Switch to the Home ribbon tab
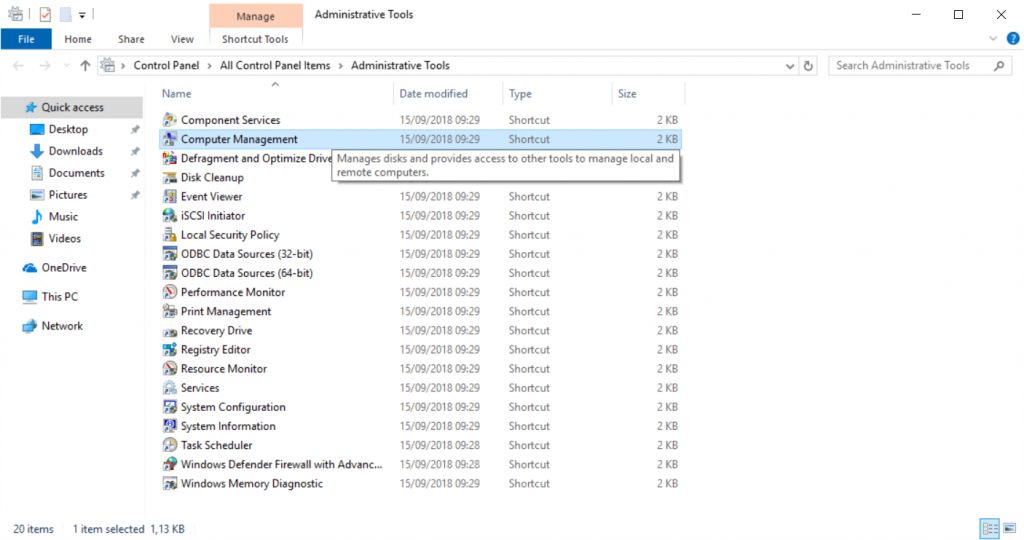1024x540 pixels. pyautogui.click(x=78, y=39)
